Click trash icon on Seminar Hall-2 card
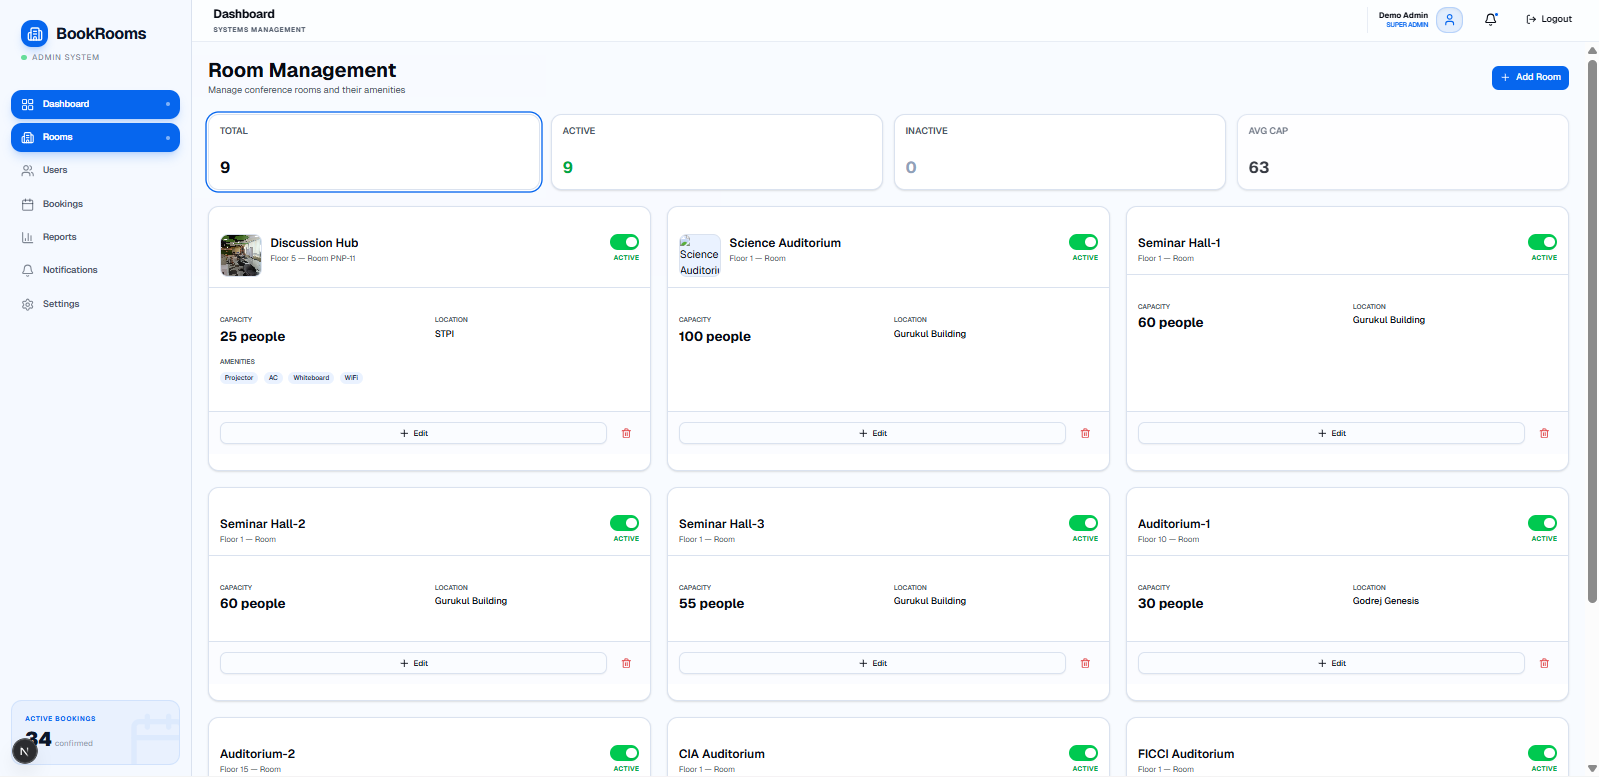Image resolution: width=1599 pixels, height=777 pixels. click(626, 663)
